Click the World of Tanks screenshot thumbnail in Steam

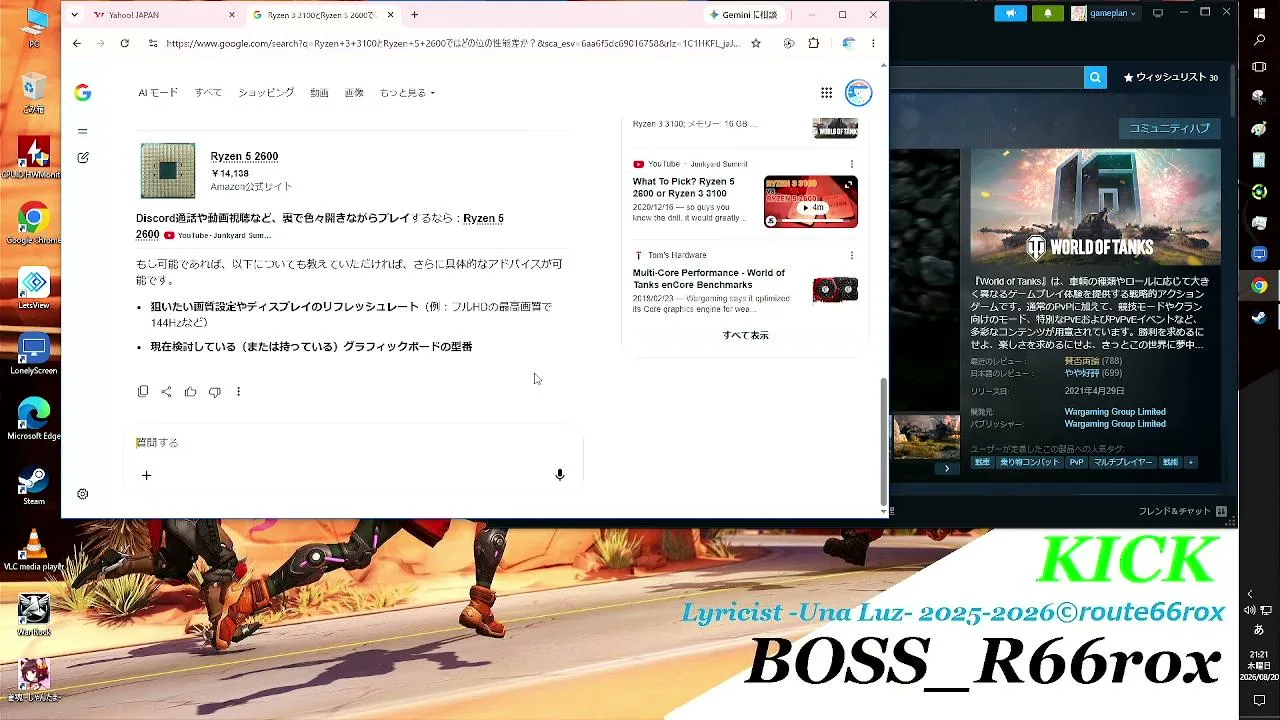pyautogui.click(x=926, y=437)
